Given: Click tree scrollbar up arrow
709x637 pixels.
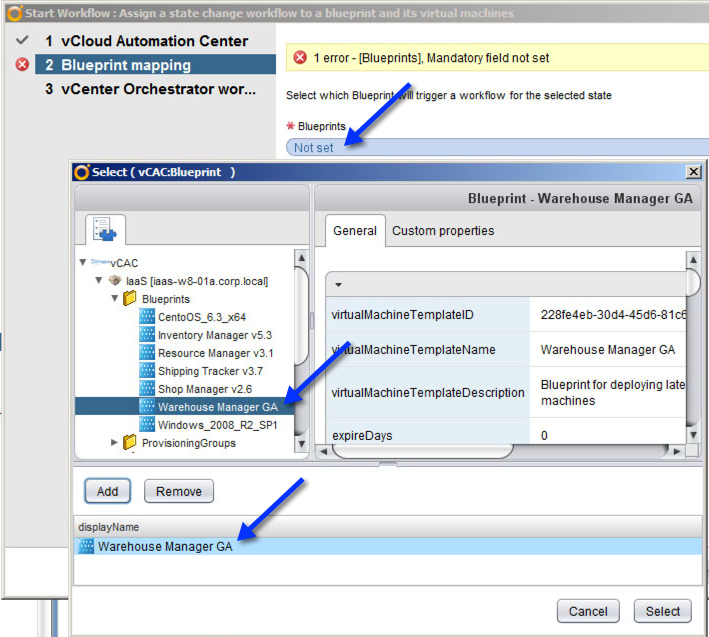Looking at the screenshot, I should [301, 258].
